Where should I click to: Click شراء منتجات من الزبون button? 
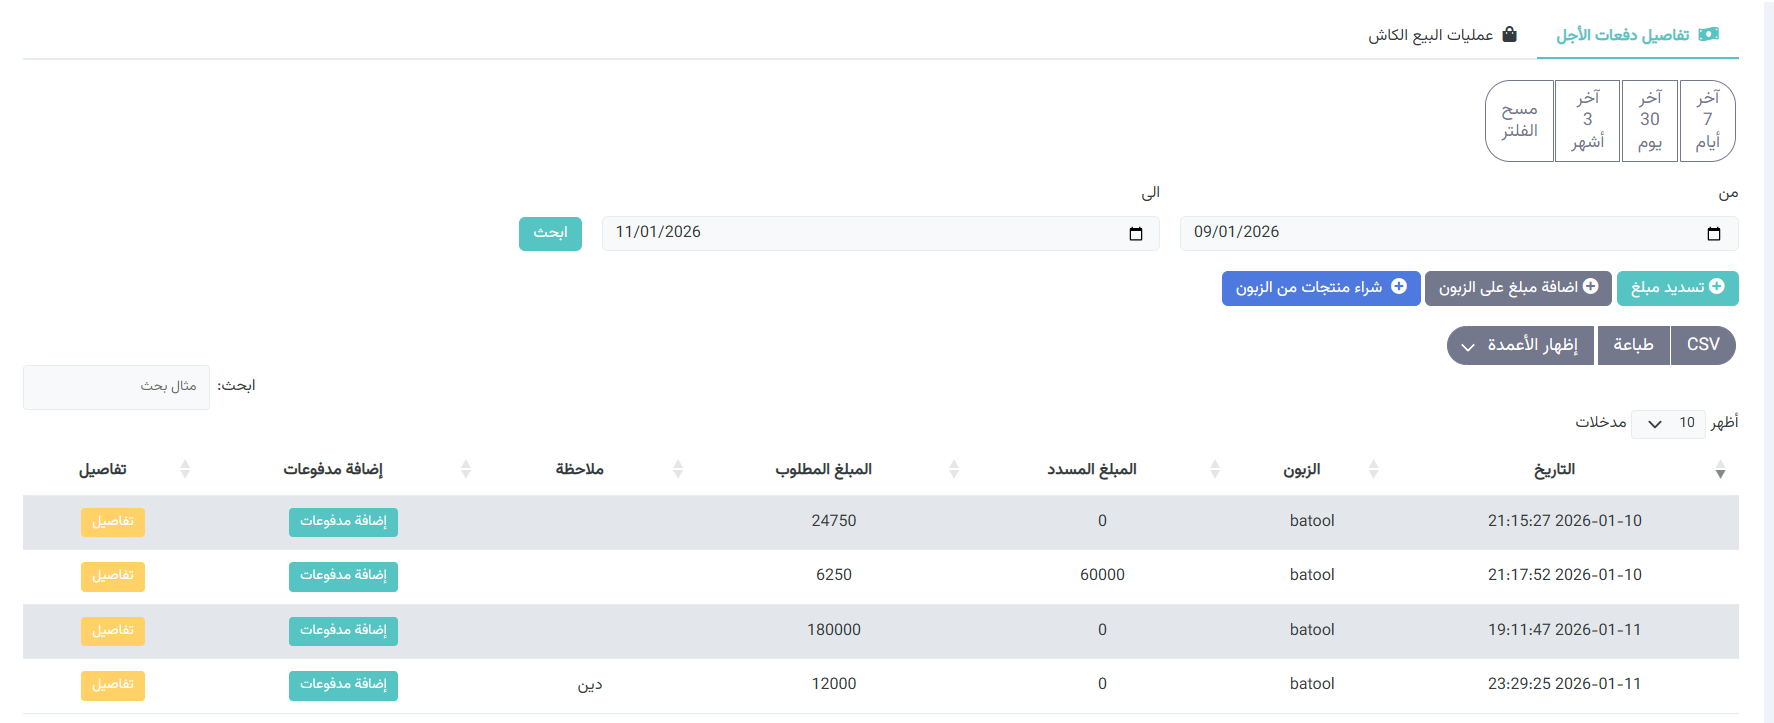tap(1321, 288)
